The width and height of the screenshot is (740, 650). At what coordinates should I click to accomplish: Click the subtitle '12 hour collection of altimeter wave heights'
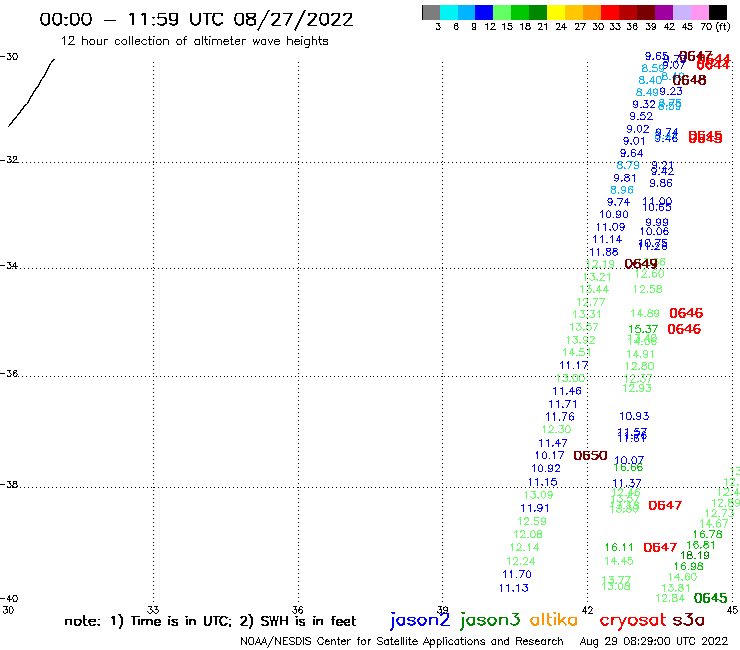(194, 41)
